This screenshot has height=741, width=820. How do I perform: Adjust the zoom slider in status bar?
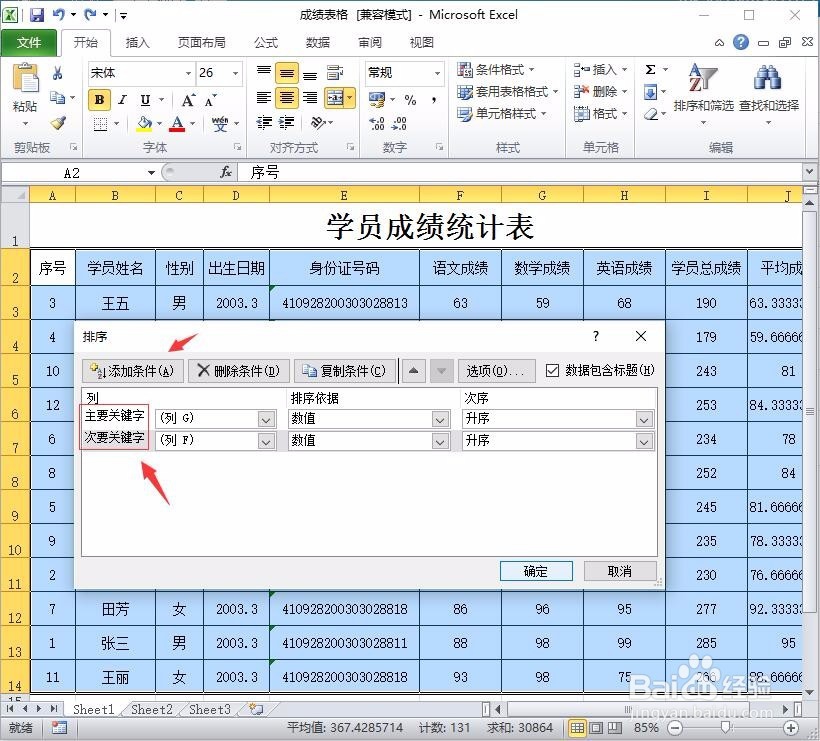pyautogui.click(x=725, y=727)
